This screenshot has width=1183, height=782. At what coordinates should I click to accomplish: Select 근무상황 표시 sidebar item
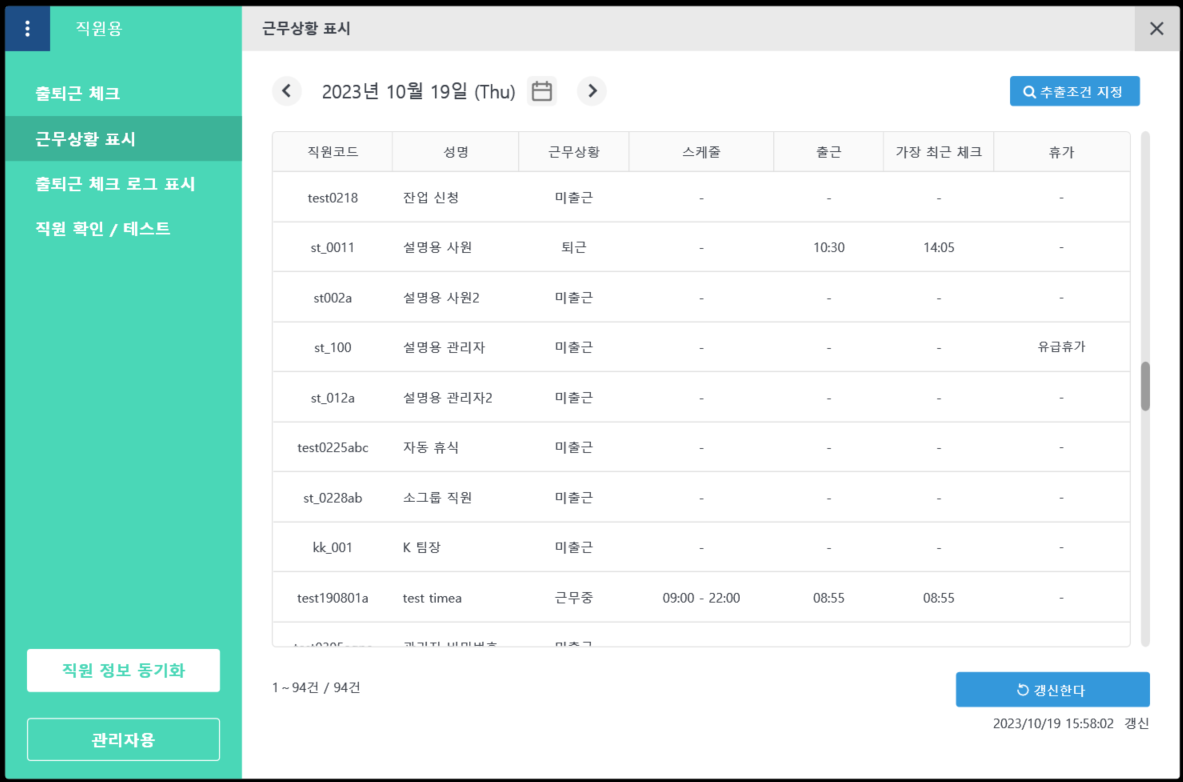pos(86,139)
